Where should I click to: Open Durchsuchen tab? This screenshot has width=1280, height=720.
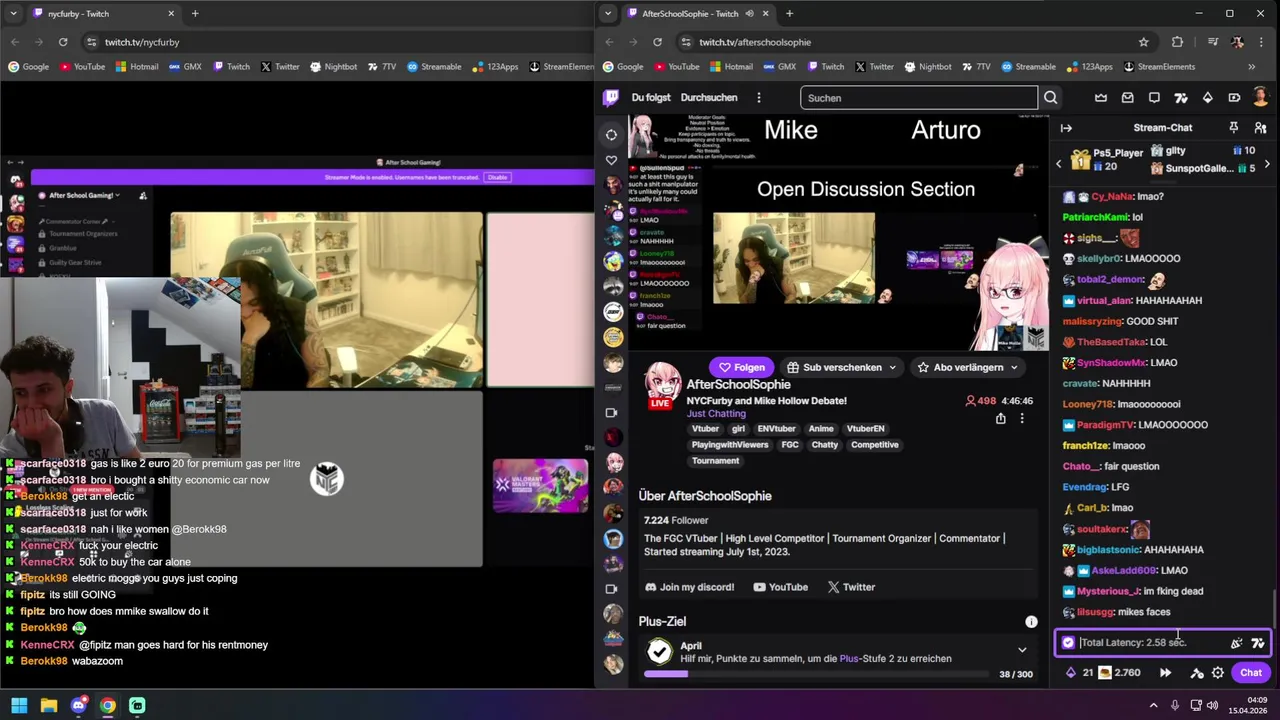pos(709,98)
